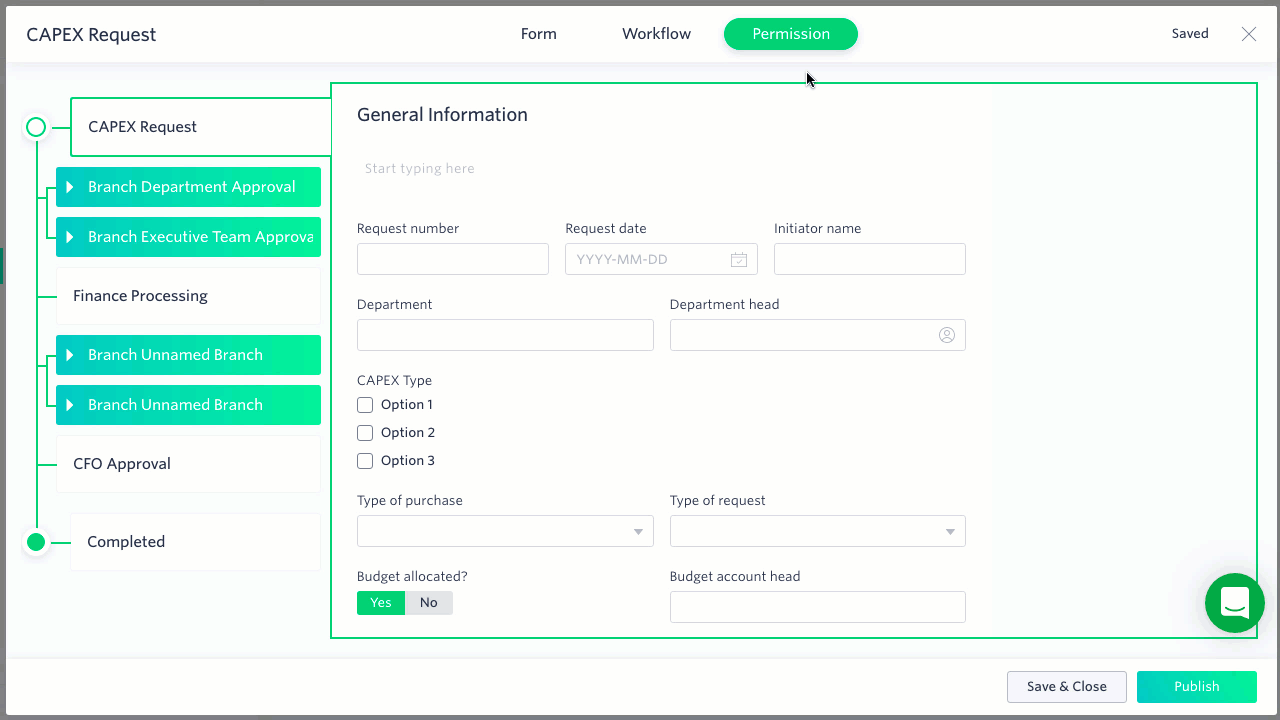Click the Saved status text
This screenshot has height=720, width=1280.
[x=1190, y=34]
